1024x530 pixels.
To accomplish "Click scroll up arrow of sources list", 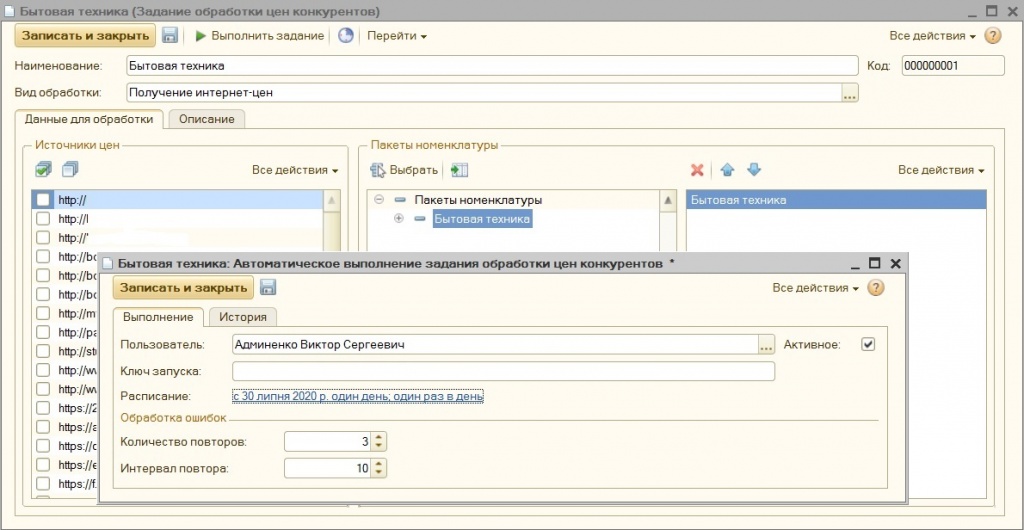I will point(332,200).
